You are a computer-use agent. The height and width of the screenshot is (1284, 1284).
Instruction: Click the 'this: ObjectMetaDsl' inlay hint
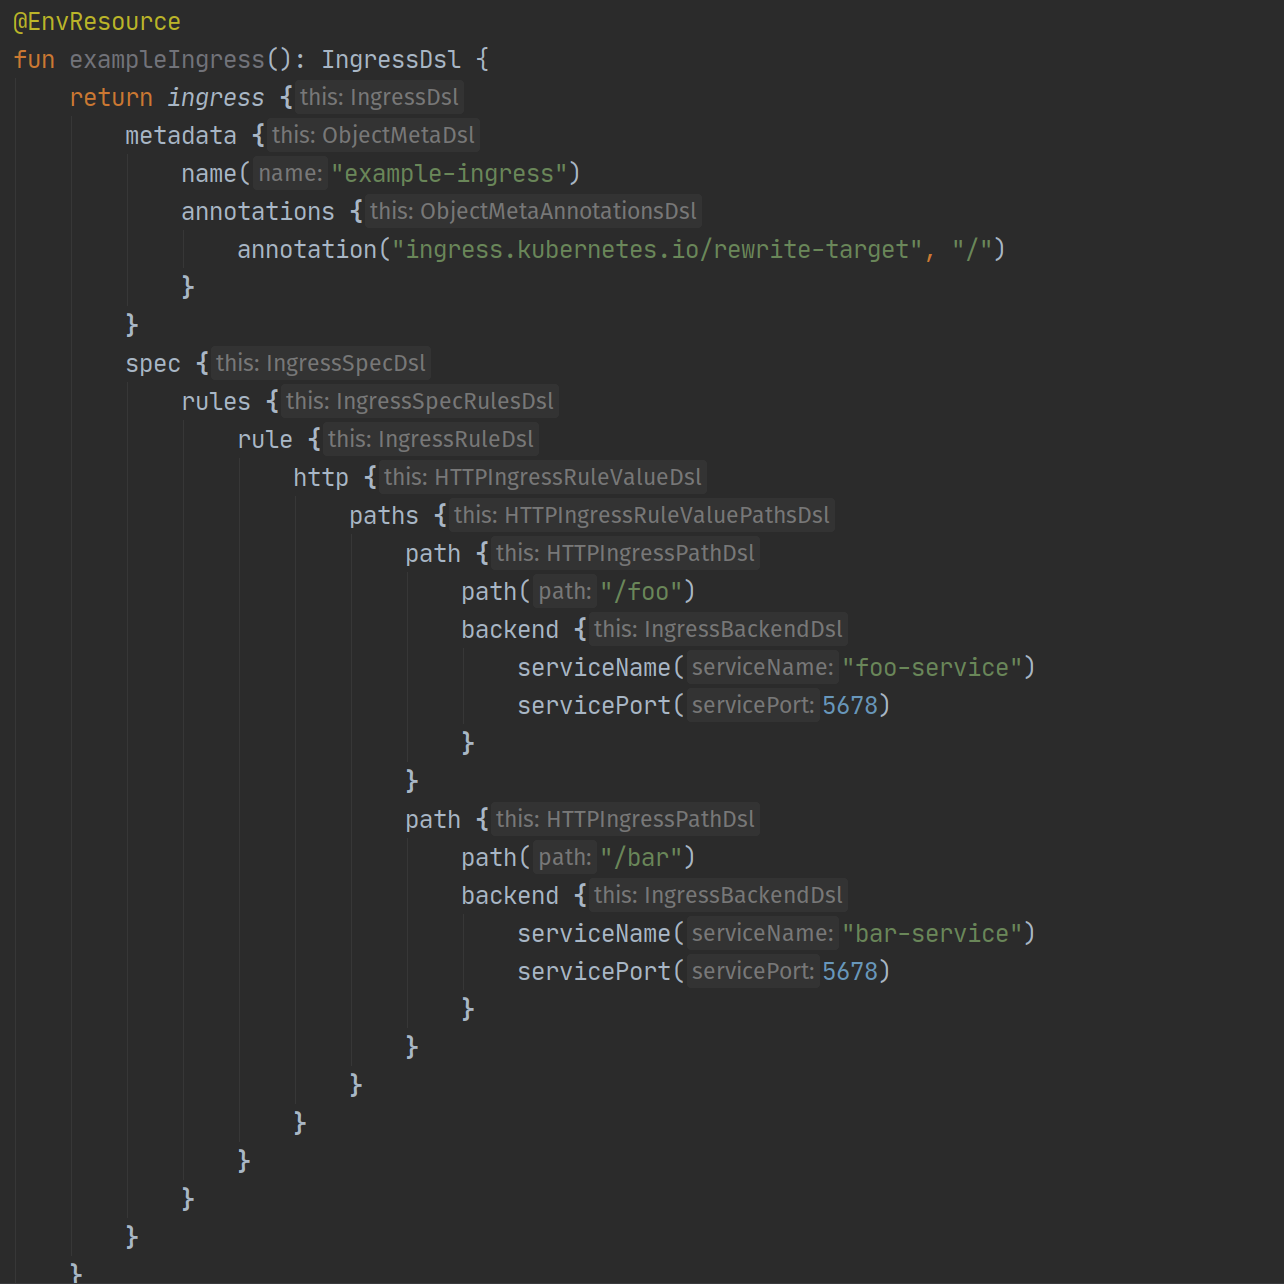373,136
